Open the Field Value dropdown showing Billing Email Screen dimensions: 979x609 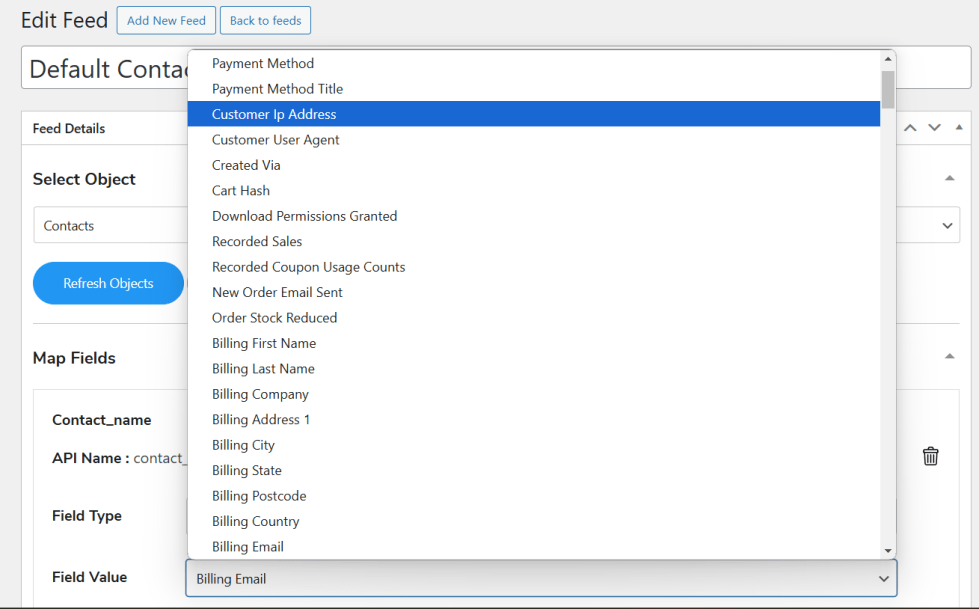point(541,579)
